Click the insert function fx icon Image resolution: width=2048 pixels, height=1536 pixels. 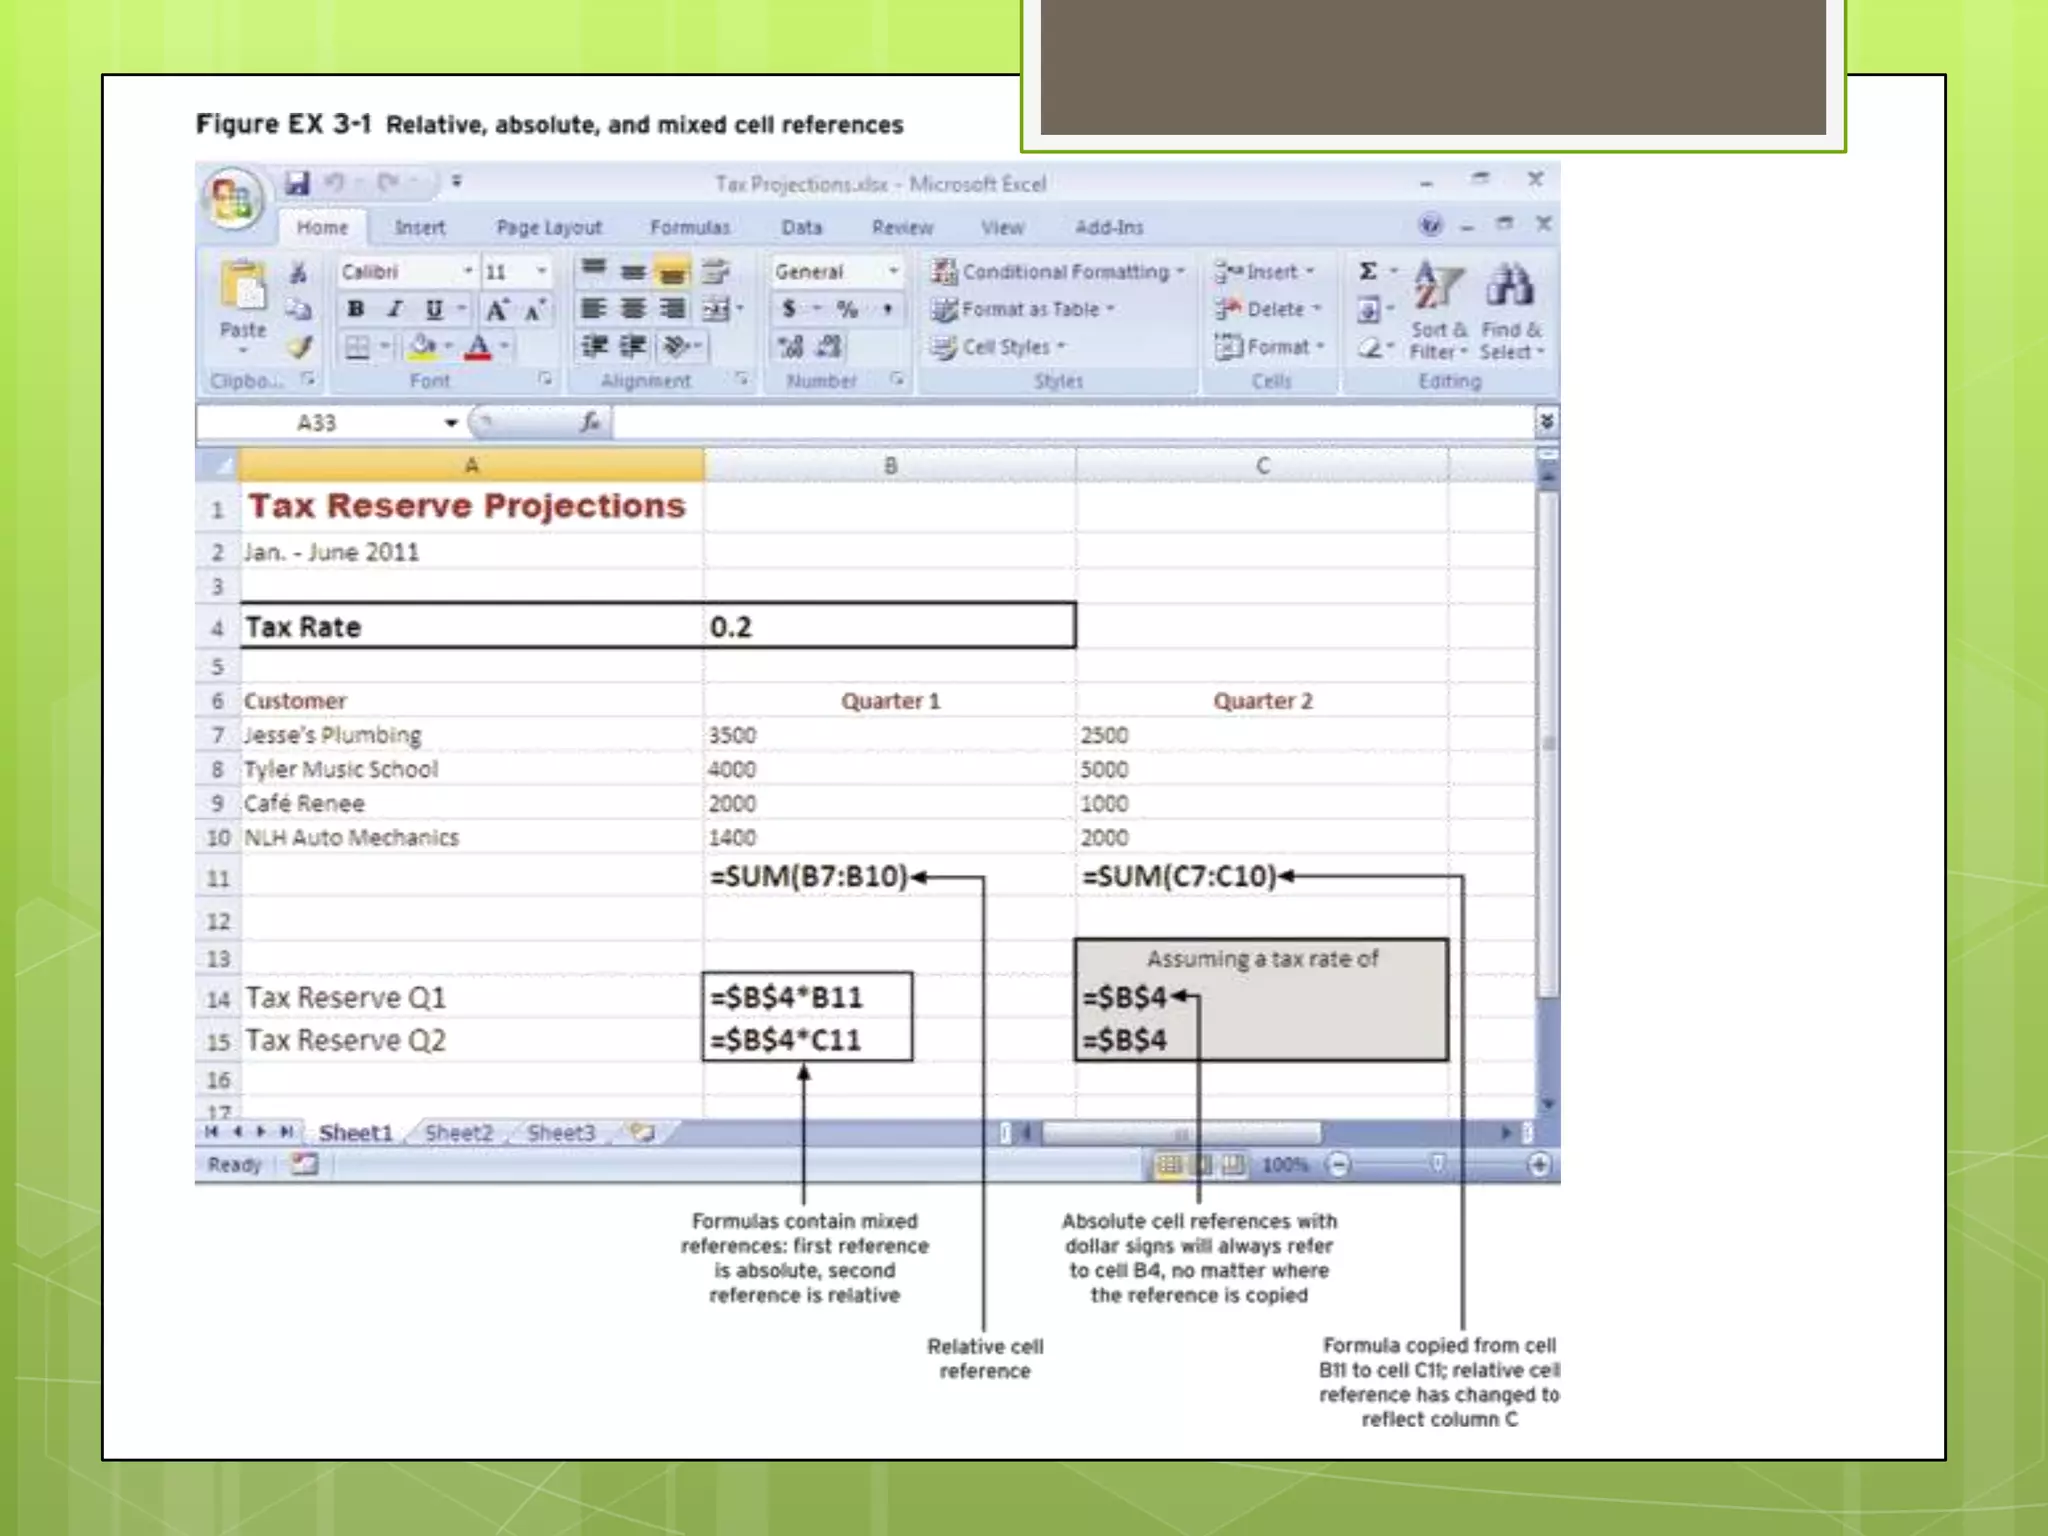[x=590, y=423]
